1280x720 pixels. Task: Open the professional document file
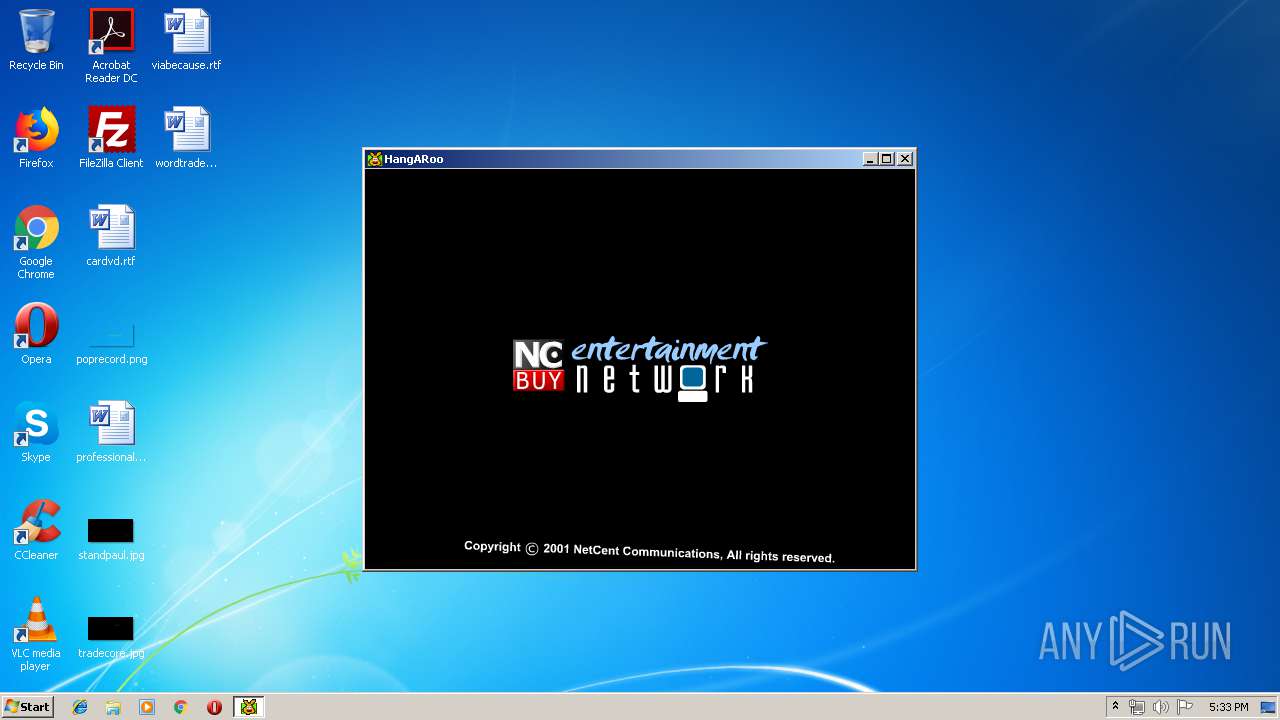coord(111,432)
